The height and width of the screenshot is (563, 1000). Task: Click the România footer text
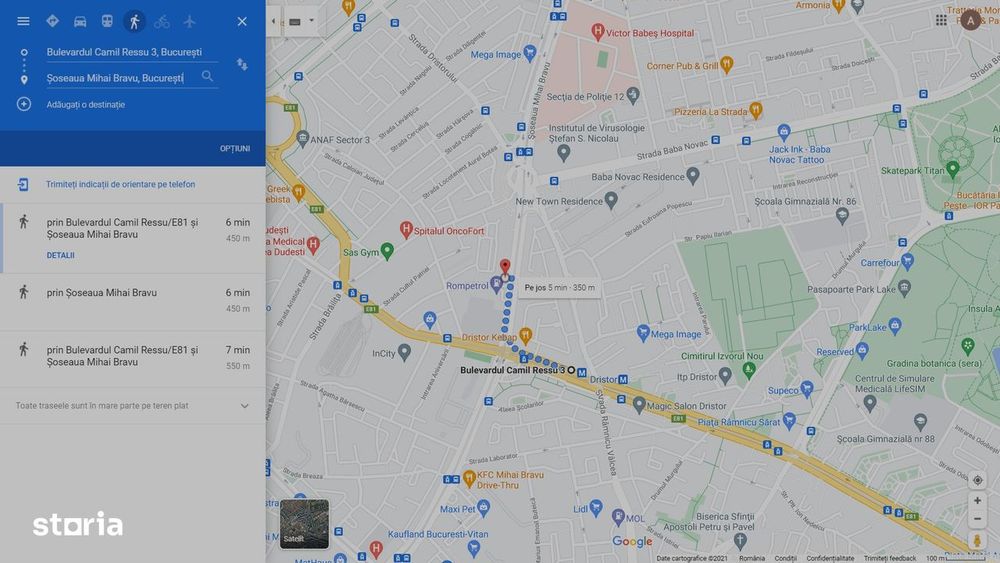coord(752,559)
